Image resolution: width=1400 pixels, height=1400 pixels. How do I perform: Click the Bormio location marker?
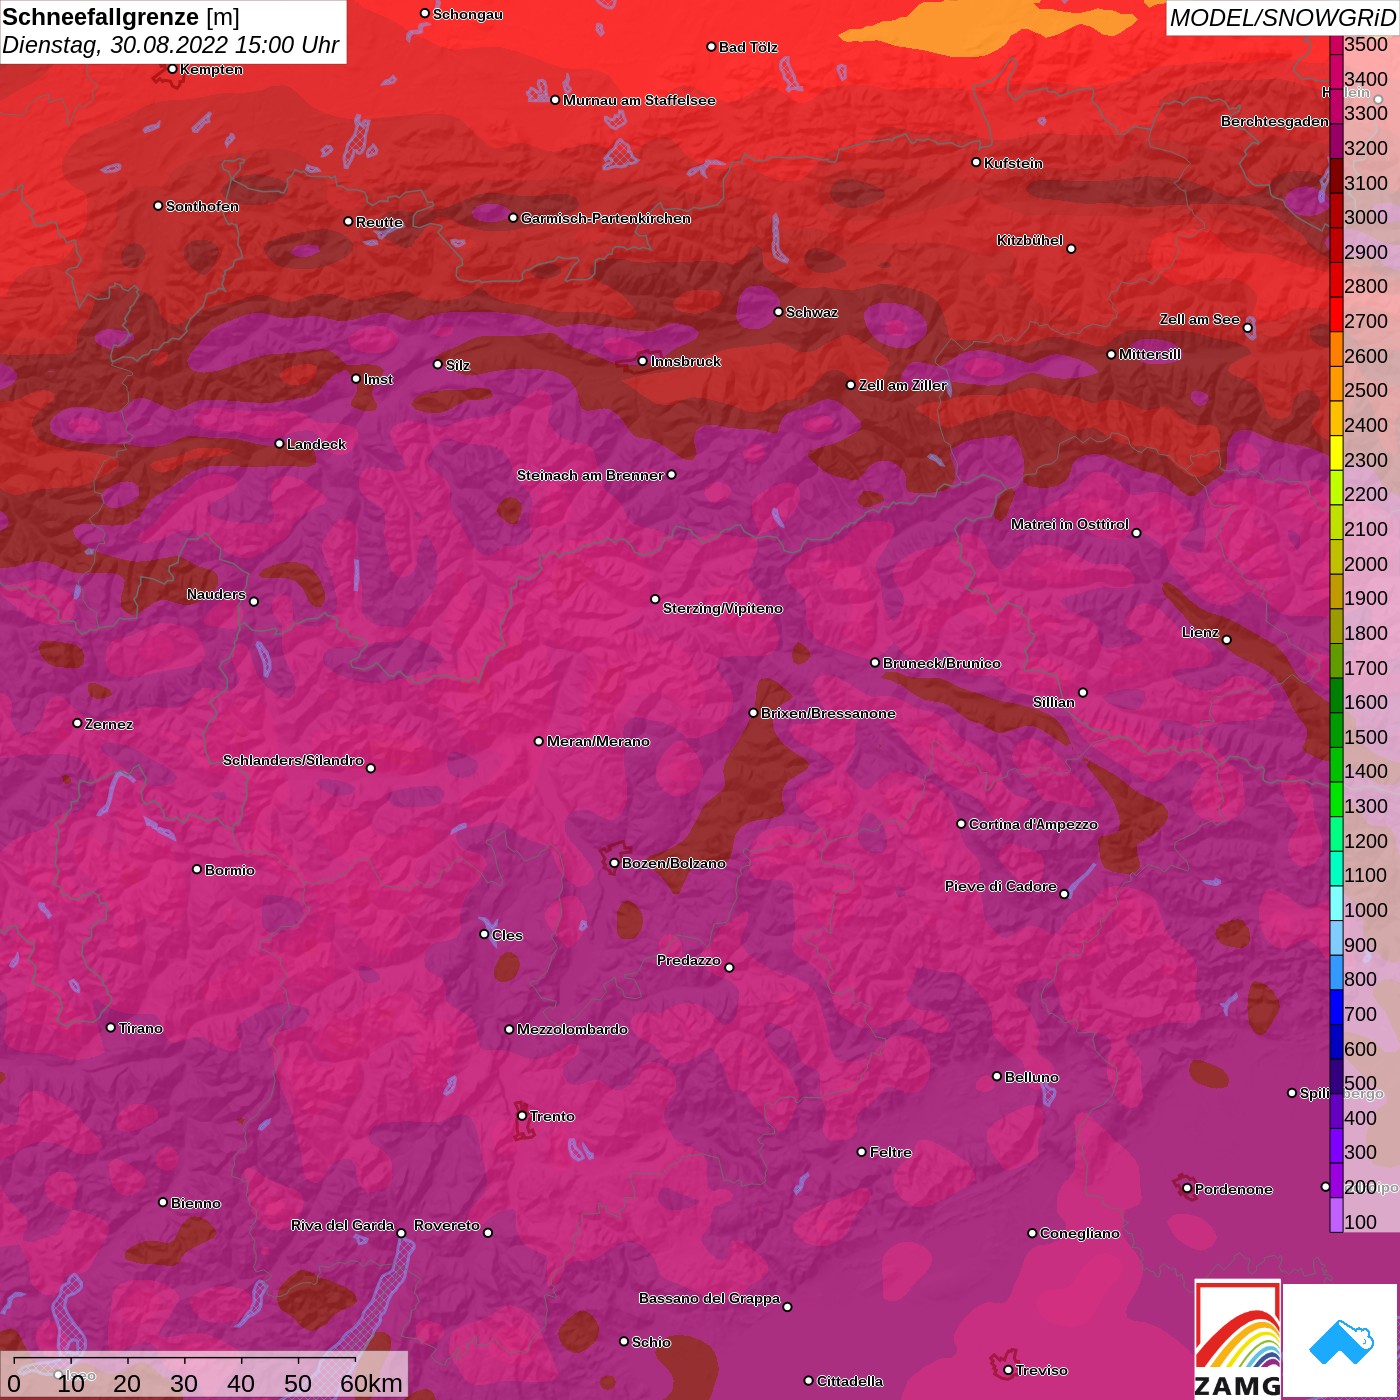[x=197, y=869]
